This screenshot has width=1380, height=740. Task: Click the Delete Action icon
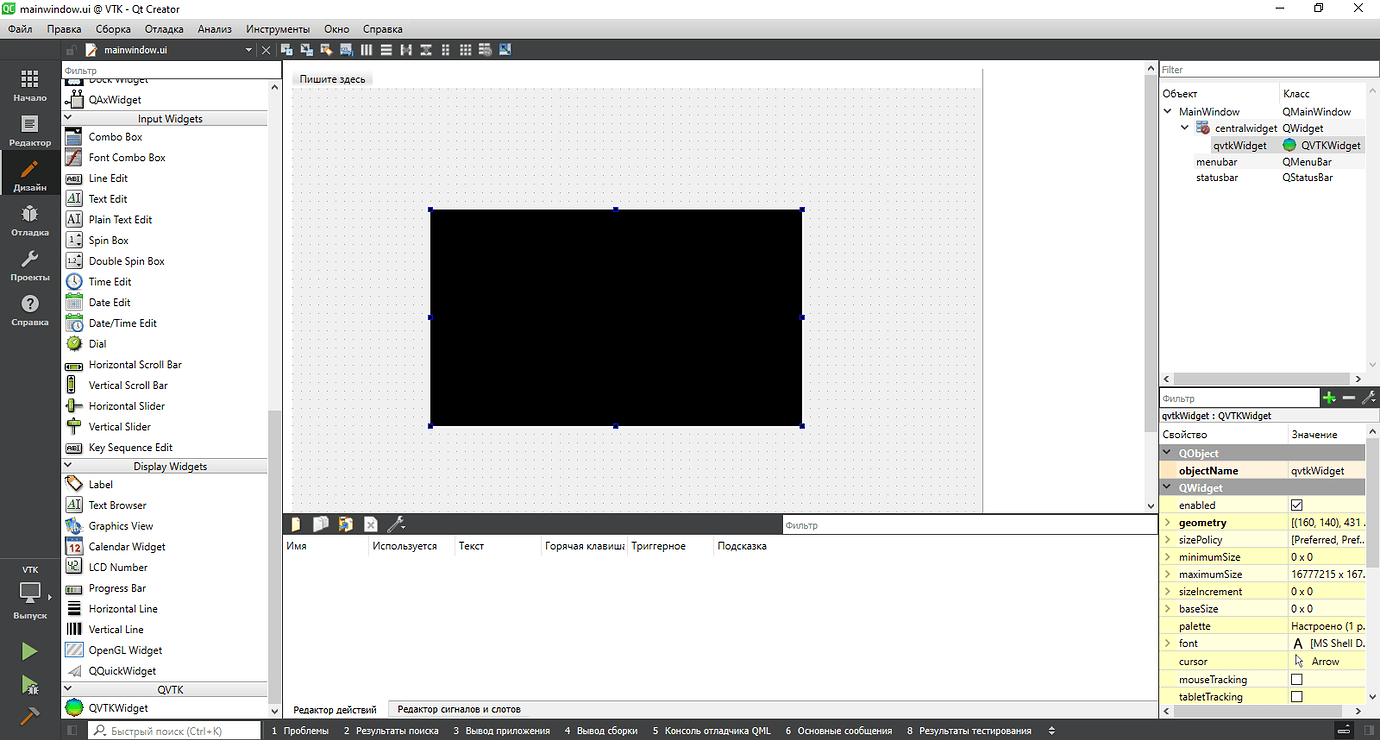pos(371,524)
